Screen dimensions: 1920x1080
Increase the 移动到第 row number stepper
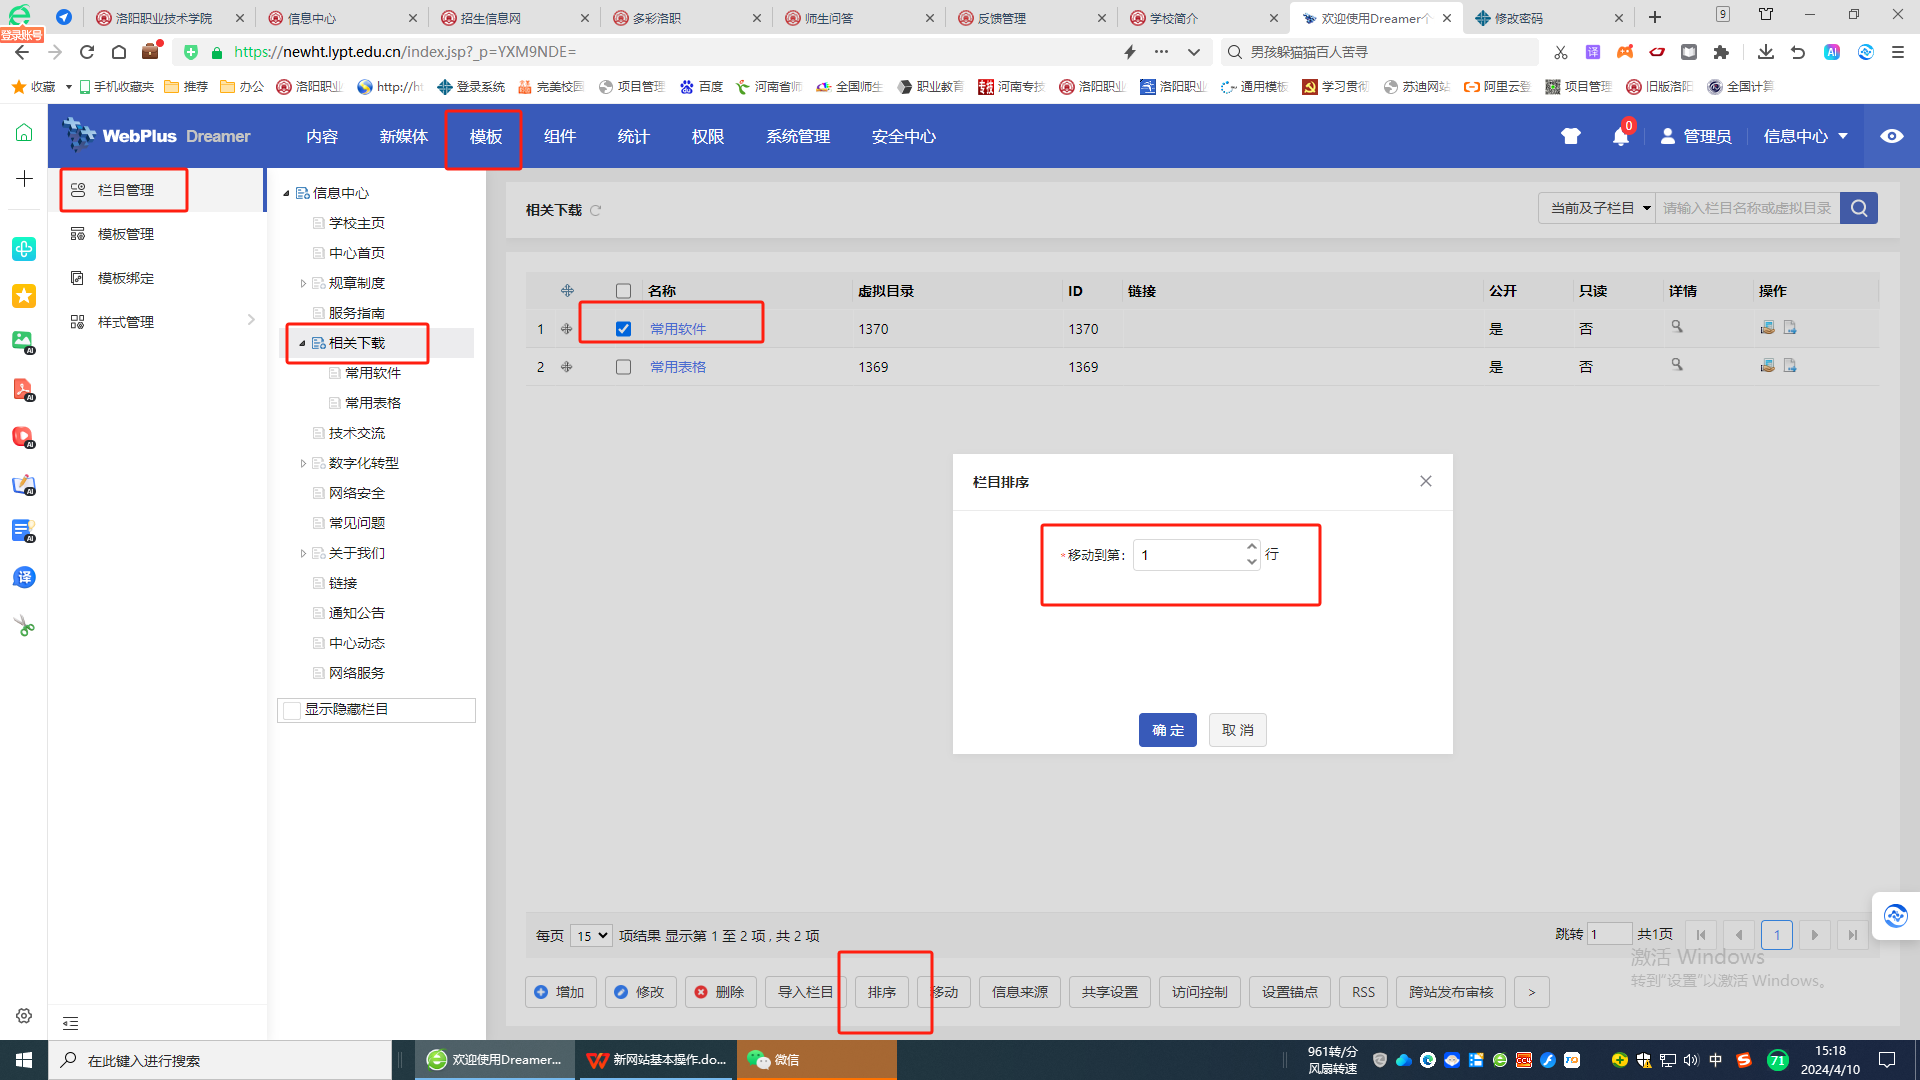coord(1252,547)
